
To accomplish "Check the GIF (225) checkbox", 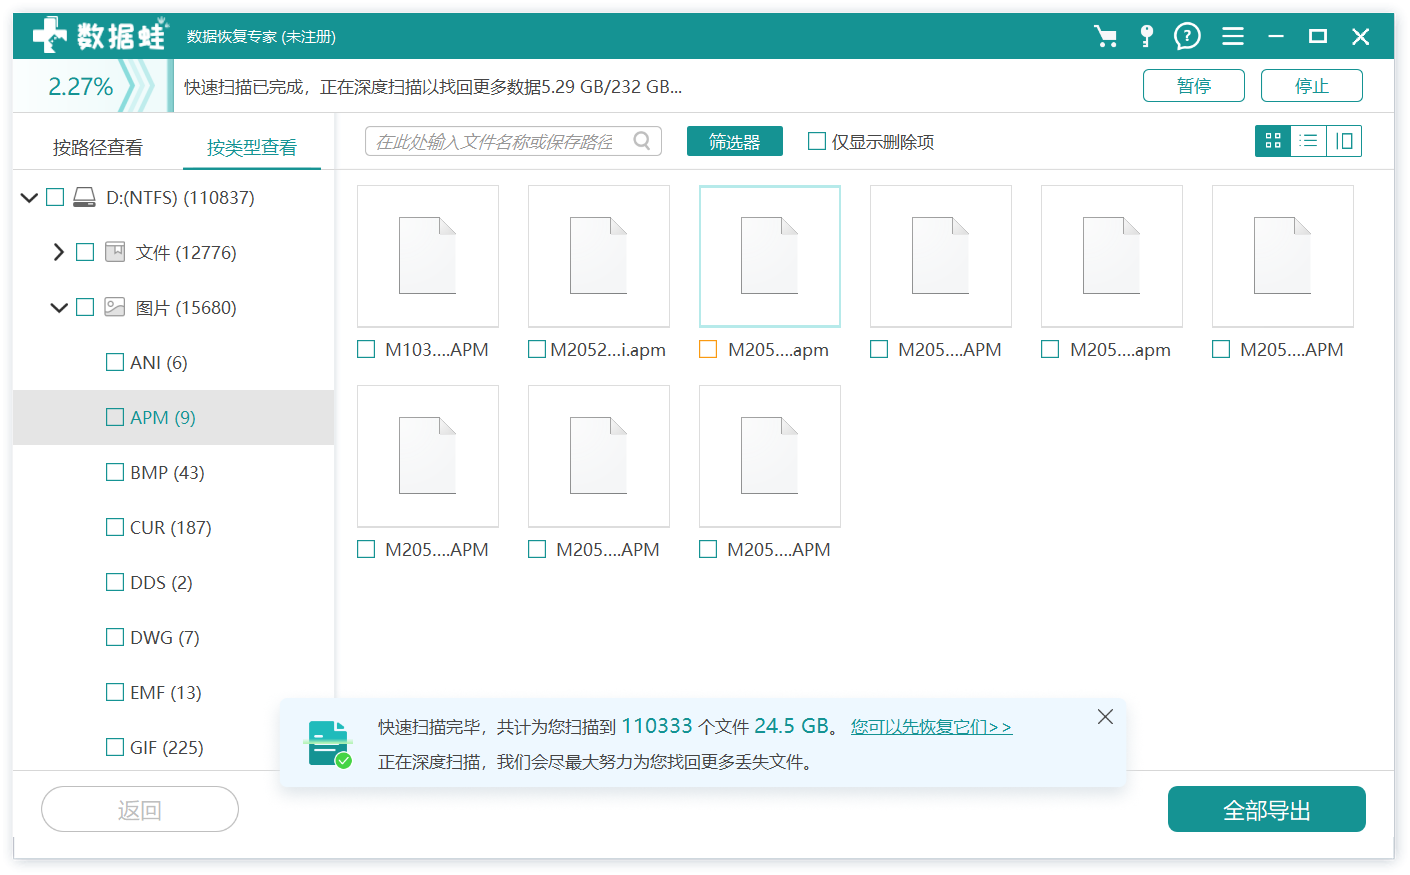I will point(115,747).
